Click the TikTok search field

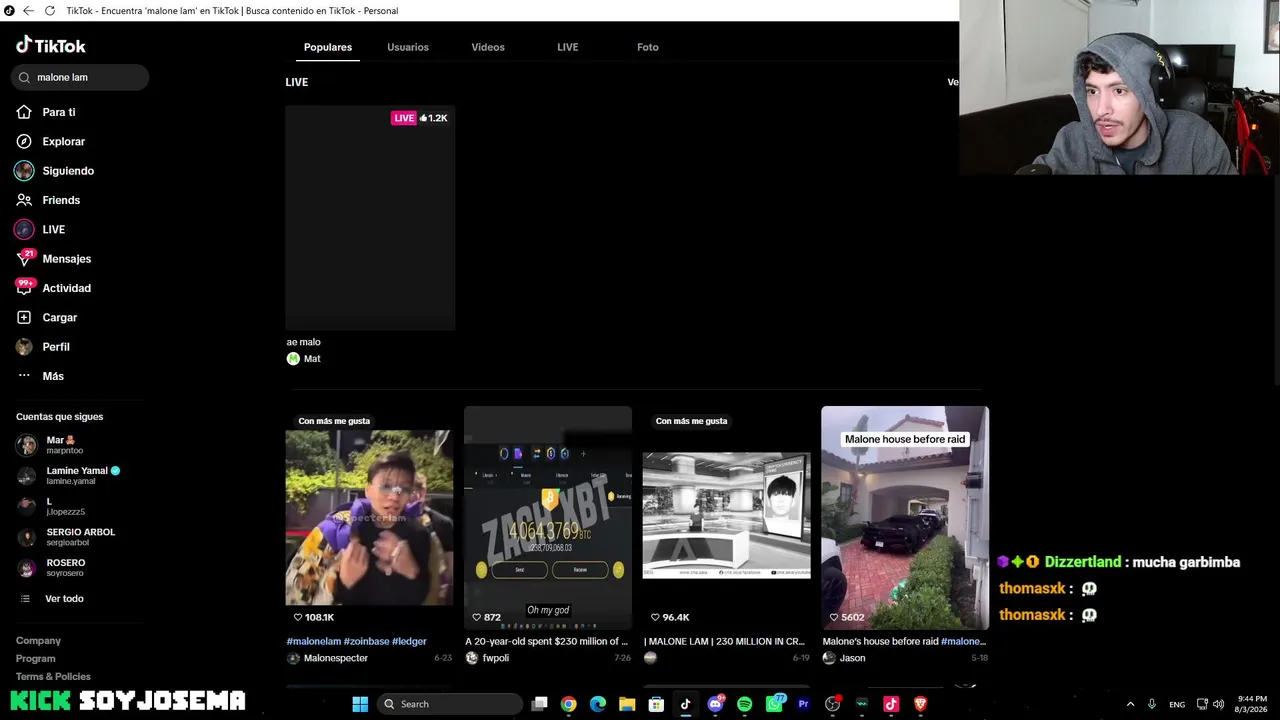click(80, 77)
